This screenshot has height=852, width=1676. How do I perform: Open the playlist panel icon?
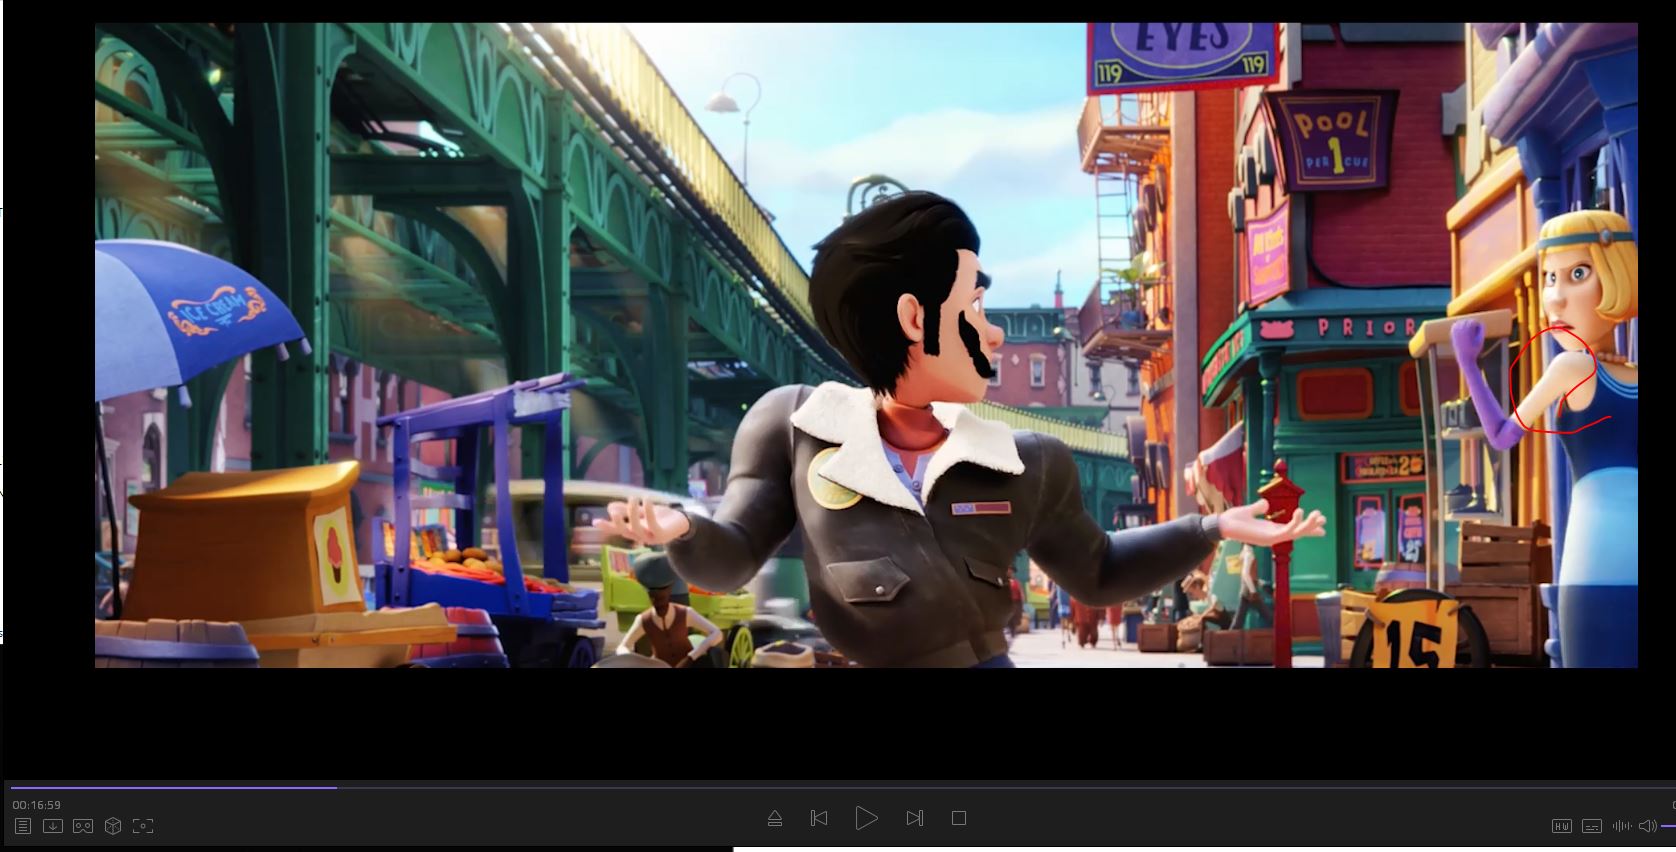23,826
